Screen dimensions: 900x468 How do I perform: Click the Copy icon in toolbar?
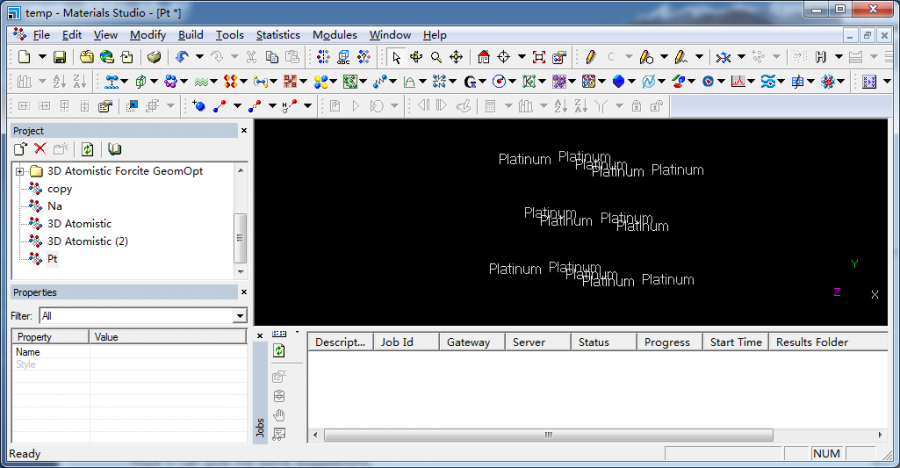pyautogui.click(x=272, y=57)
